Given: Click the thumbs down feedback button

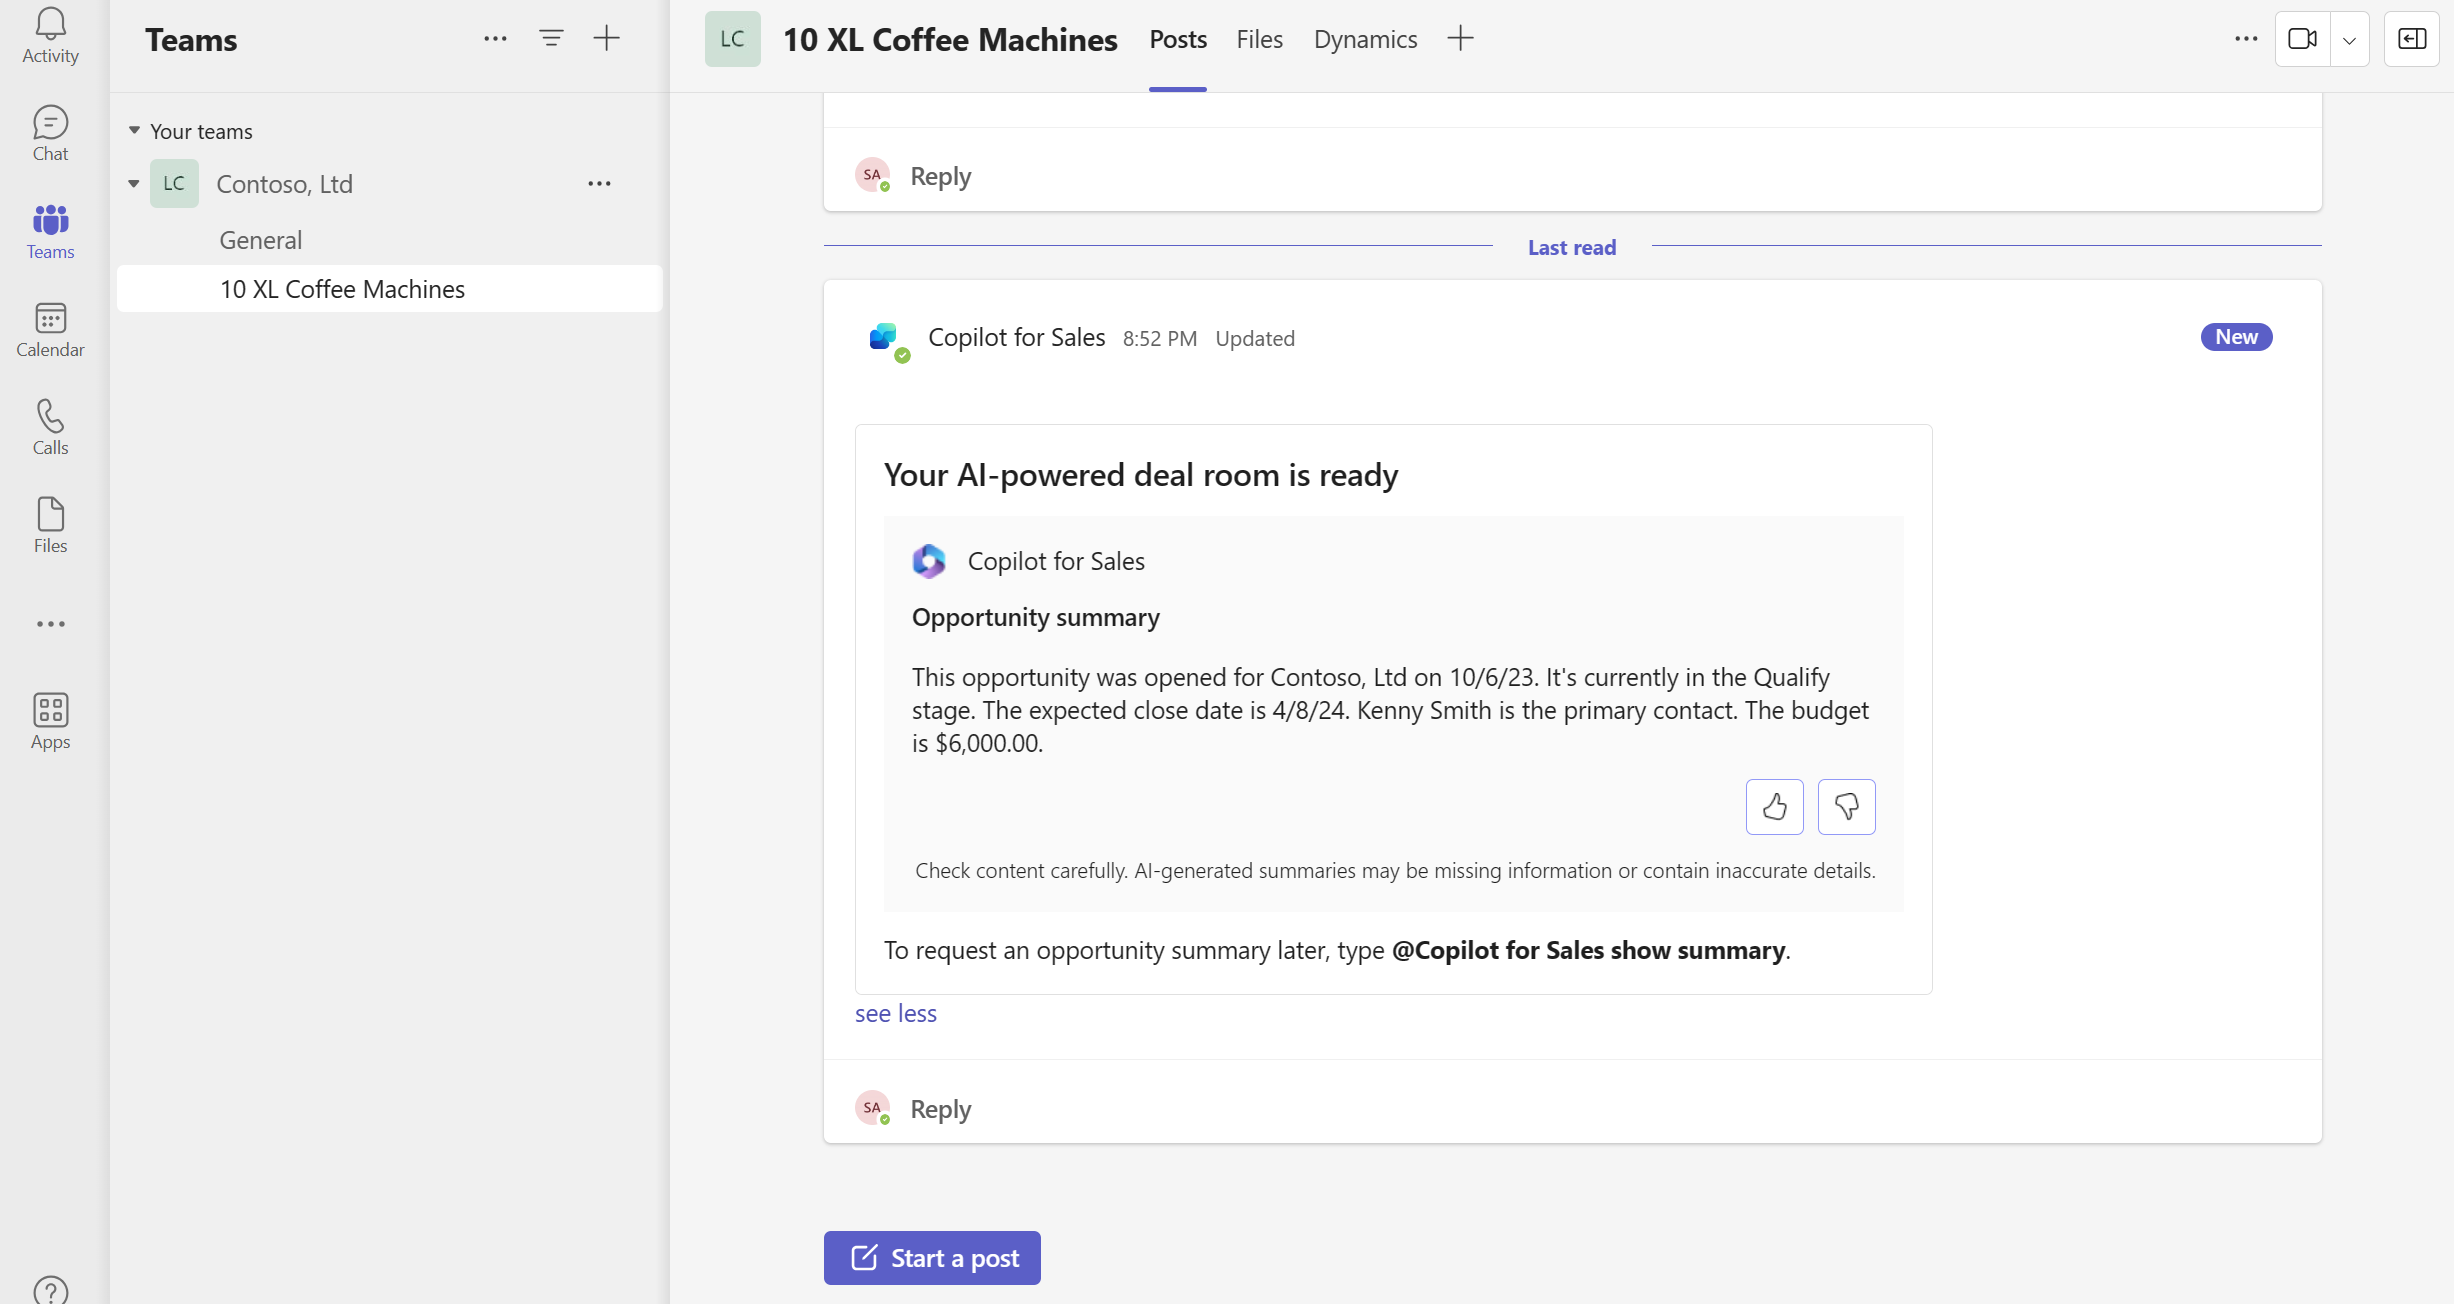Looking at the screenshot, I should pyautogui.click(x=1847, y=807).
